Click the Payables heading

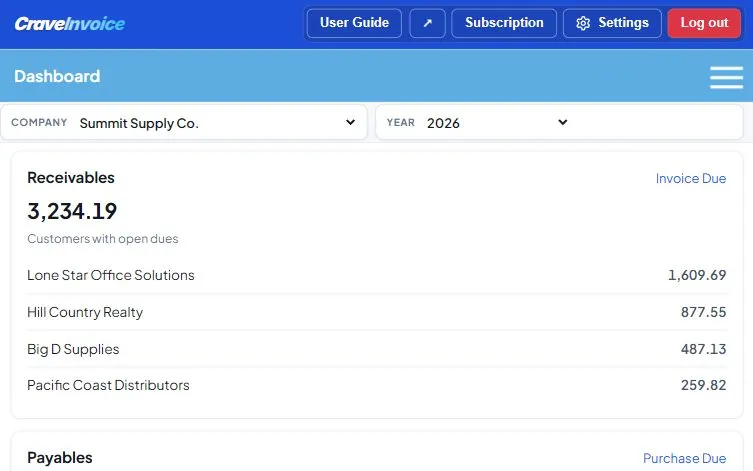[60, 458]
